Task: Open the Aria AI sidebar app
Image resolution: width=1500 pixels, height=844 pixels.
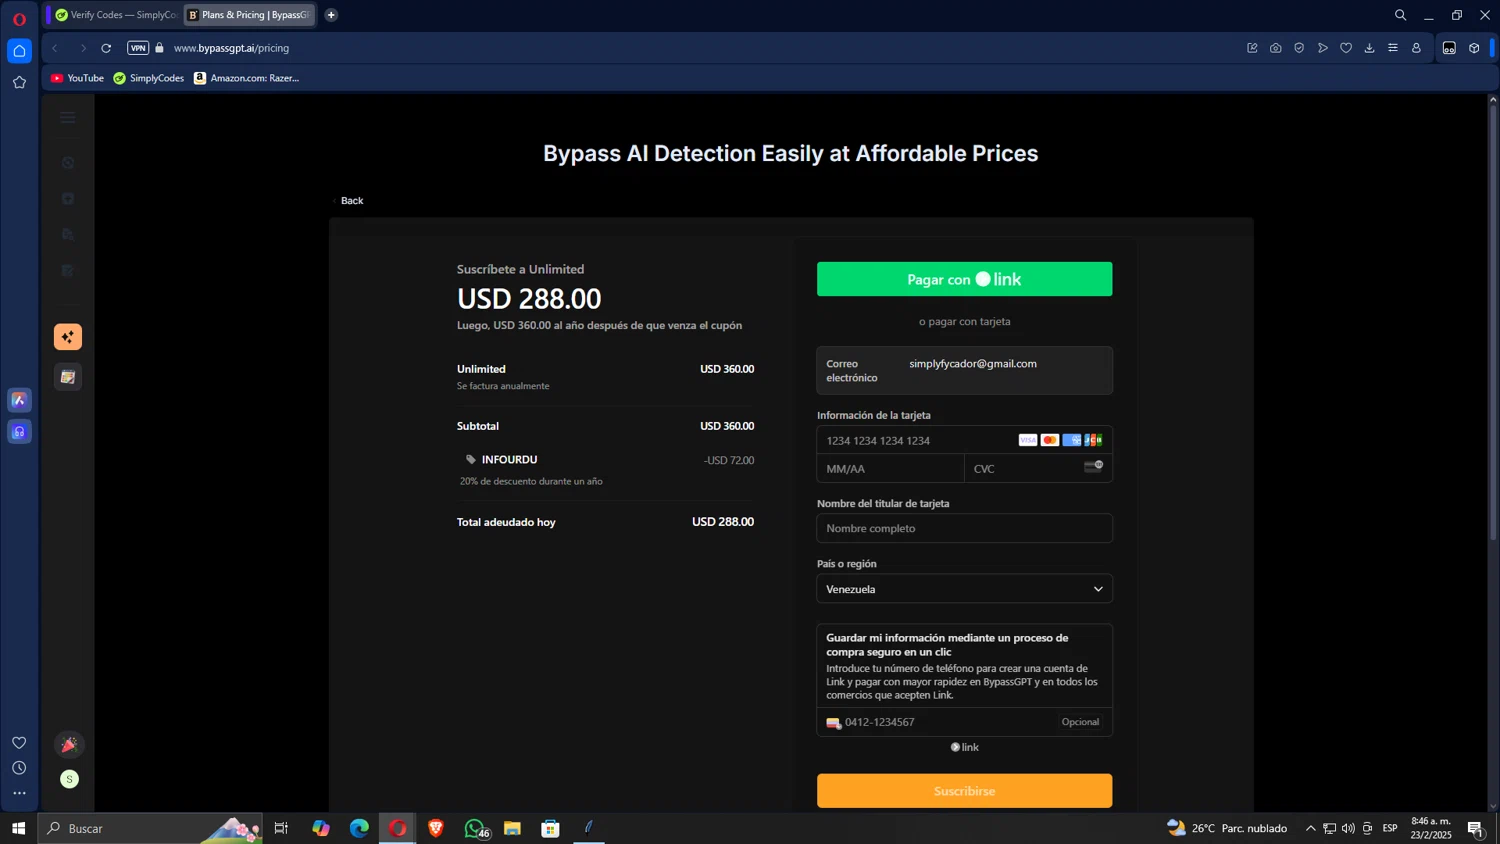Action: 19,400
